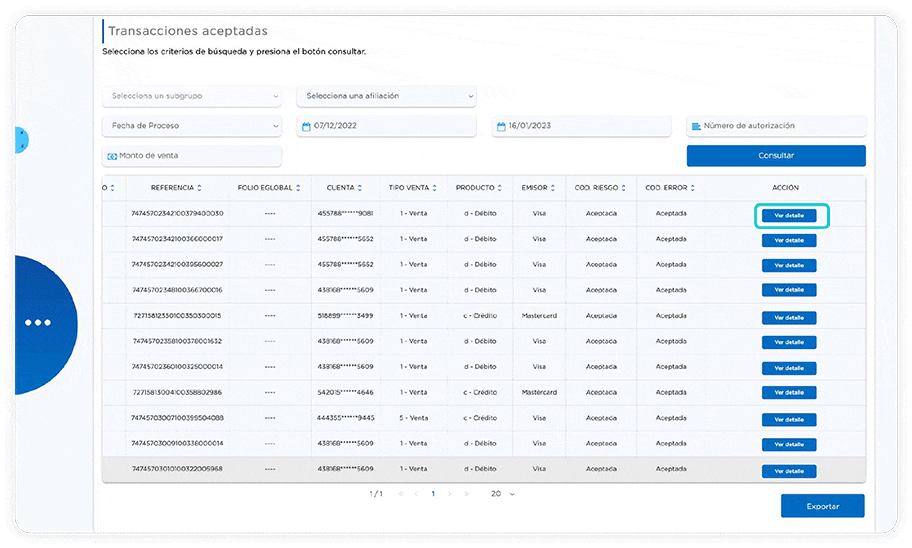Open the 'Selecciona un subgrupo' dropdown
The image size is (912, 548).
point(192,97)
